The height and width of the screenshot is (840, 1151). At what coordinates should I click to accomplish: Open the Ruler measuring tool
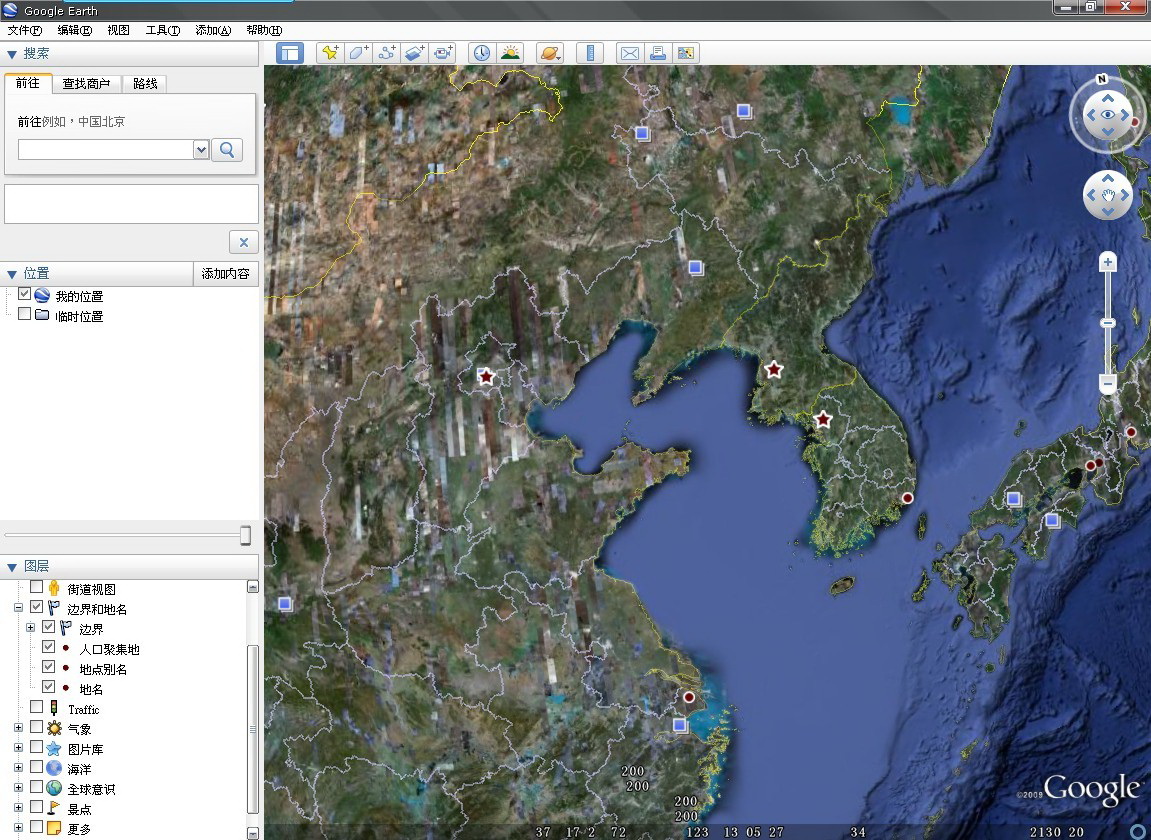click(x=590, y=52)
